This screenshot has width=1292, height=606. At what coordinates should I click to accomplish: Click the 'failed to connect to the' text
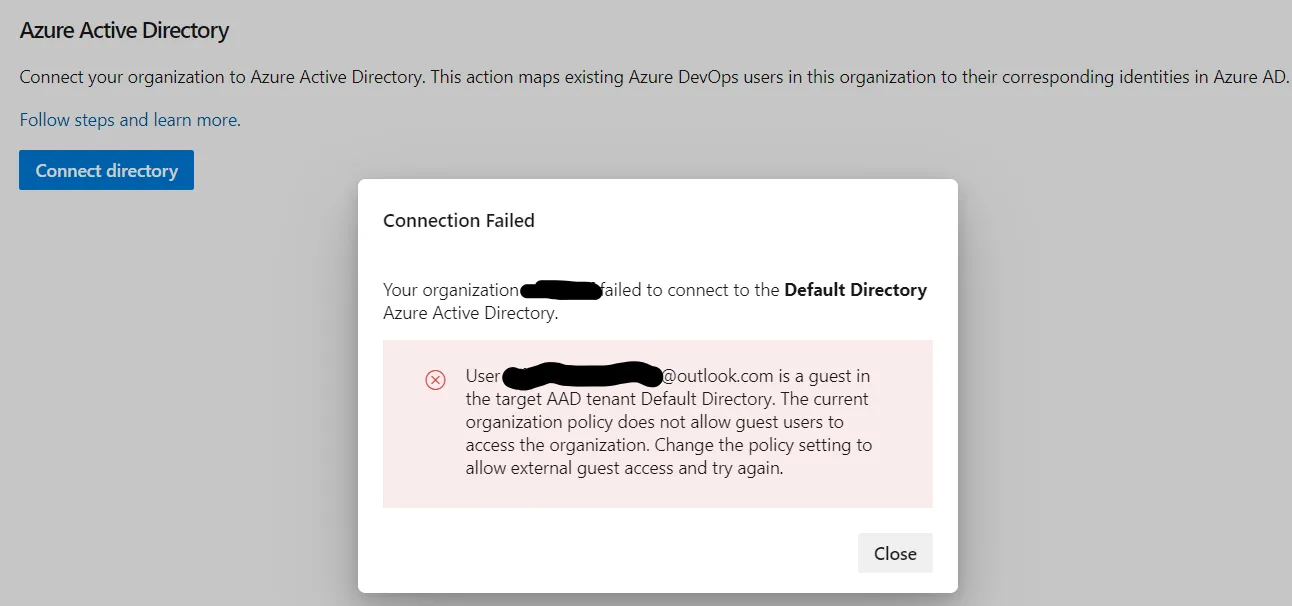click(x=690, y=290)
